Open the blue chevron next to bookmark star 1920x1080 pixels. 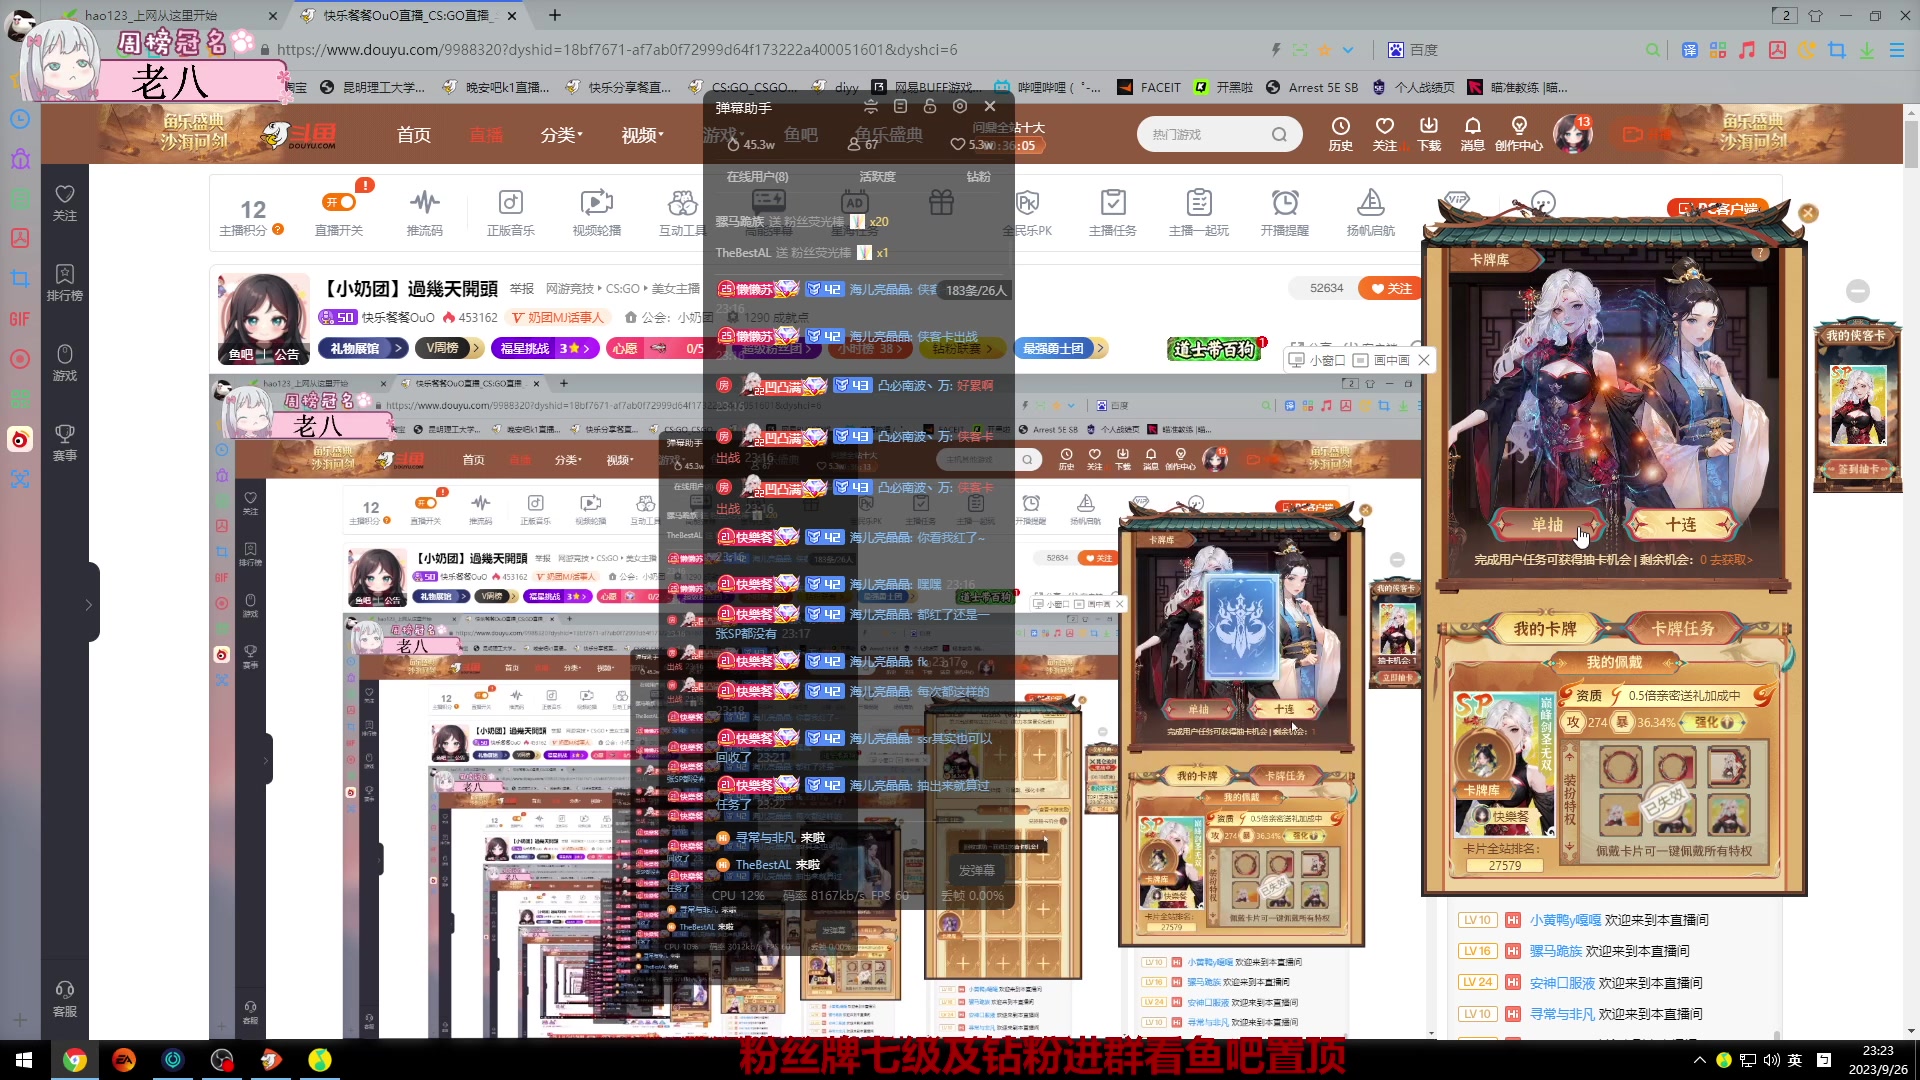click(1348, 50)
